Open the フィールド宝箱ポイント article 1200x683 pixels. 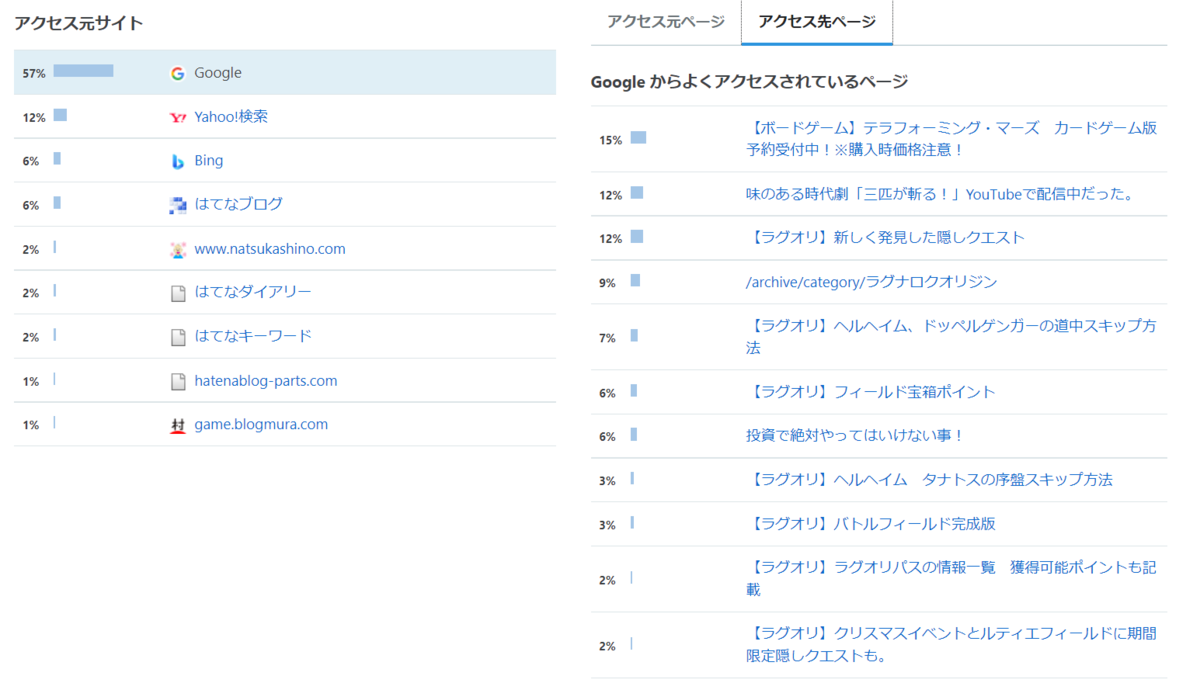[871, 392]
